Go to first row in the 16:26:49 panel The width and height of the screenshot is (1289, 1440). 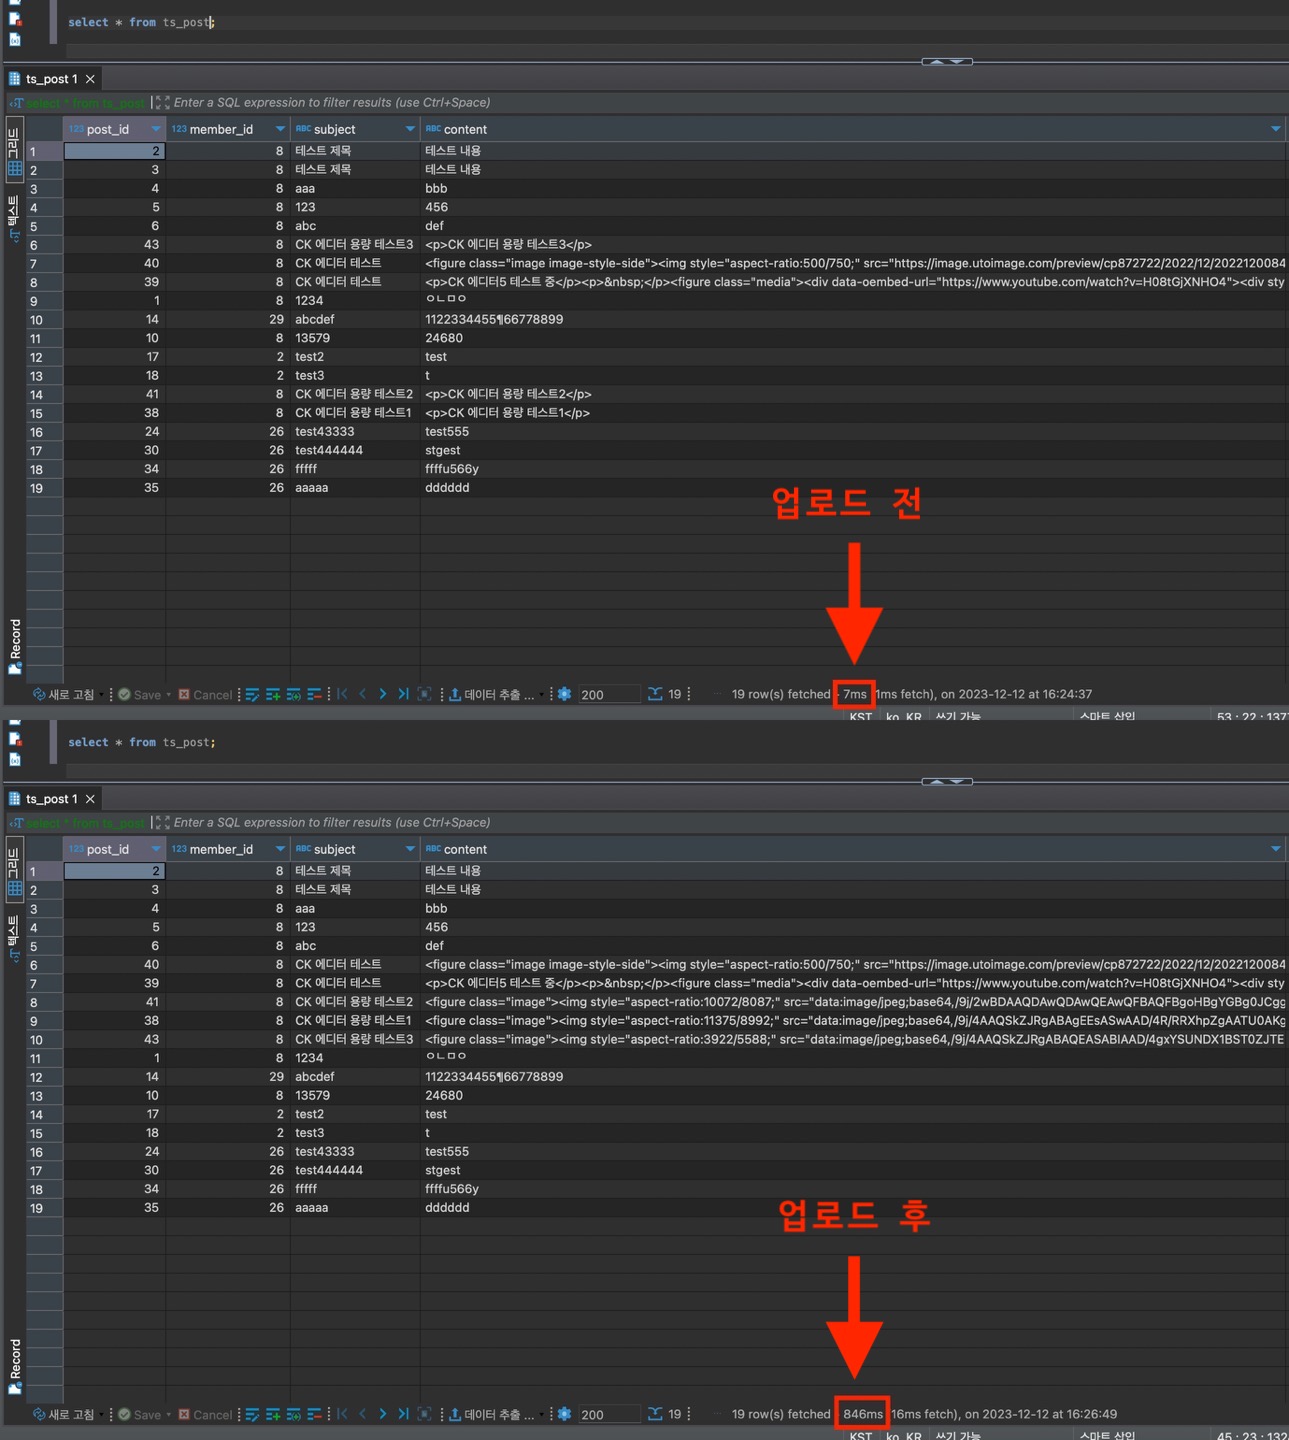pos(342,1414)
